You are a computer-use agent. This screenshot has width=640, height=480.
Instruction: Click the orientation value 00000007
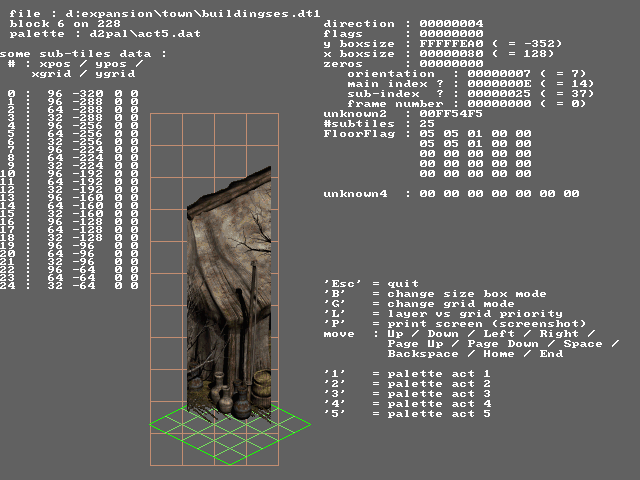point(499,74)
